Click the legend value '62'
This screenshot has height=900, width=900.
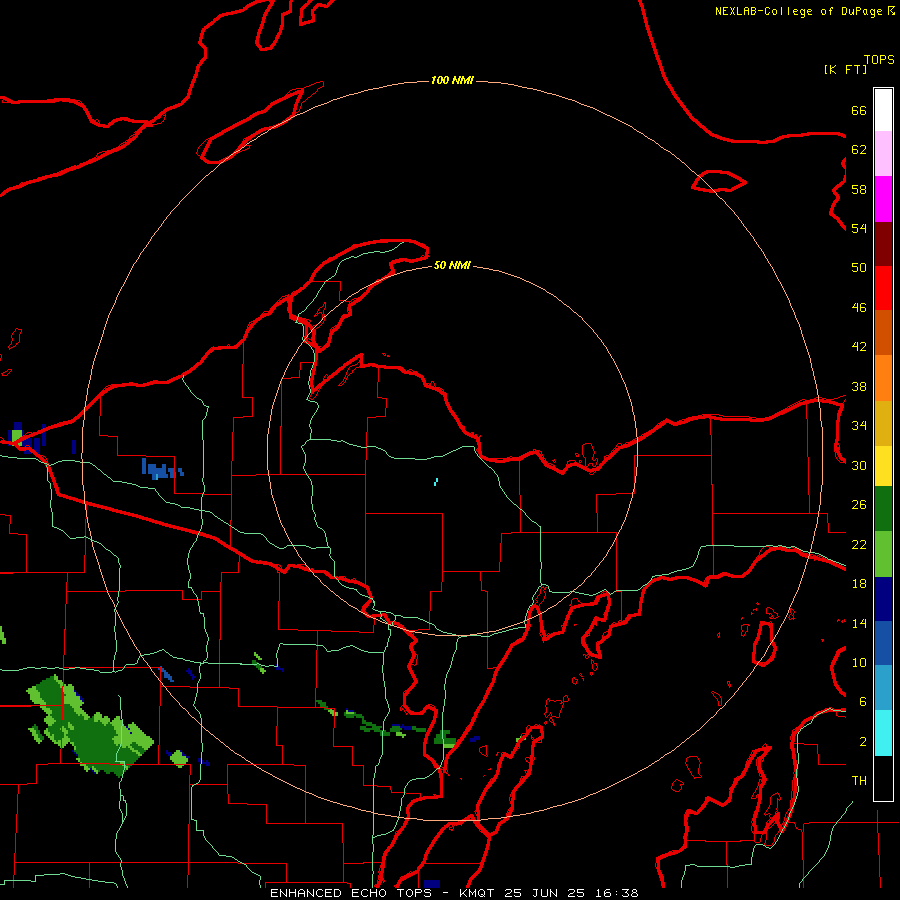[x=859, y=150]
